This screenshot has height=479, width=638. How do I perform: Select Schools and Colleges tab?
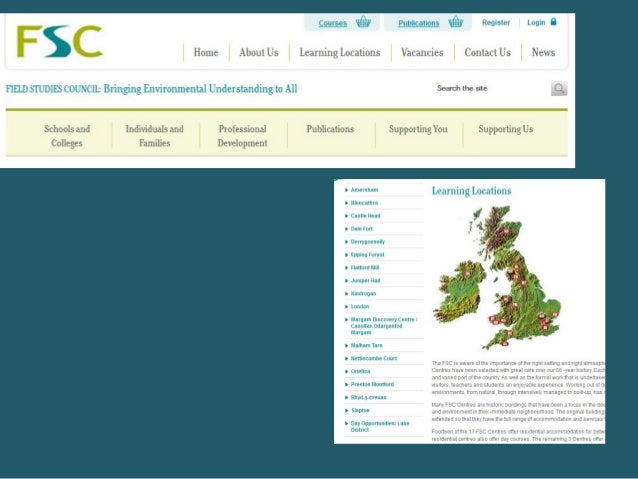tap(67, 136)
